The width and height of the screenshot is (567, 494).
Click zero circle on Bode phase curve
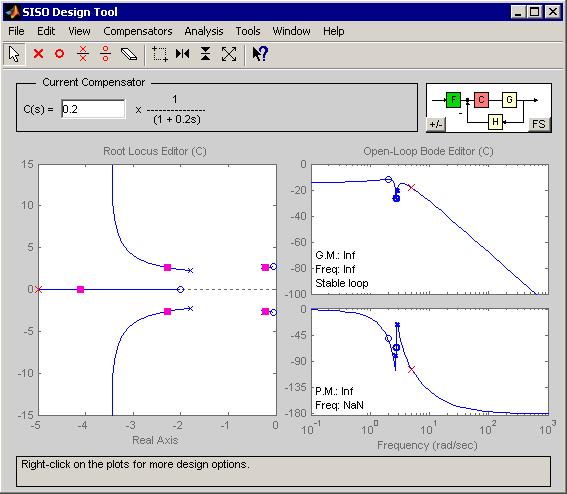(388, 339)
